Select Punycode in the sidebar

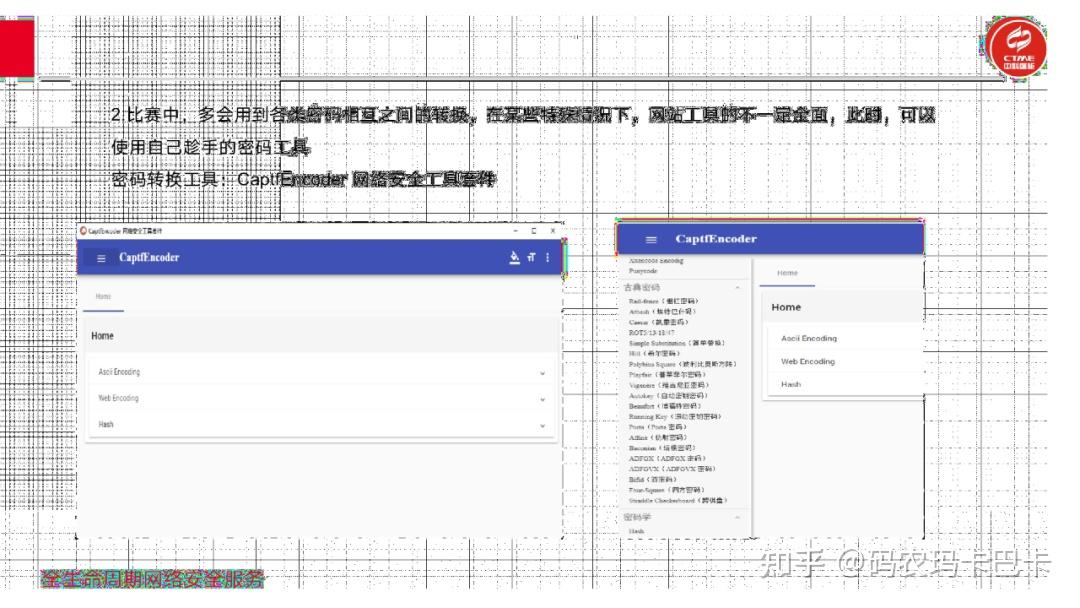point(643,271)
